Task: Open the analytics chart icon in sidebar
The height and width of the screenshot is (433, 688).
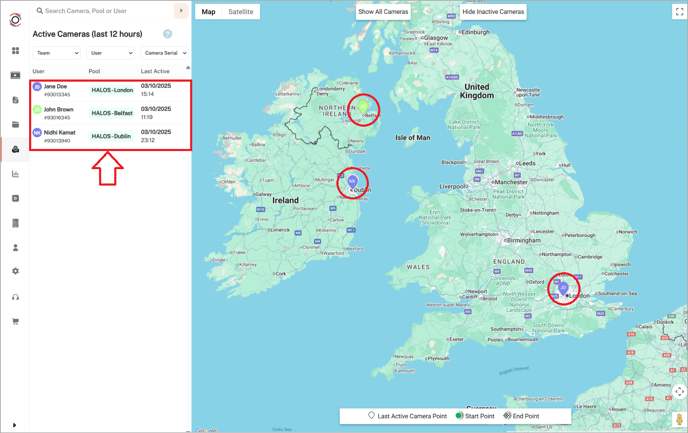Action: 15,174
